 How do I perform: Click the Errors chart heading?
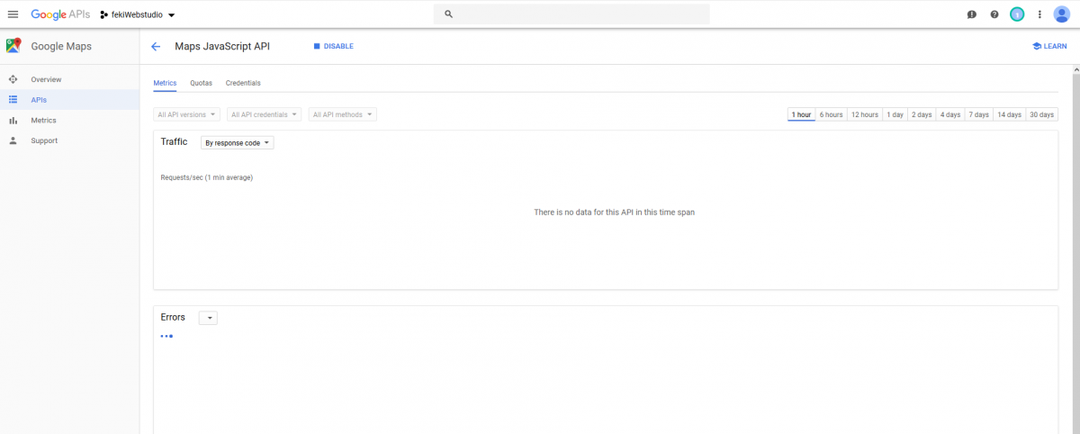[x=173, y=317]
